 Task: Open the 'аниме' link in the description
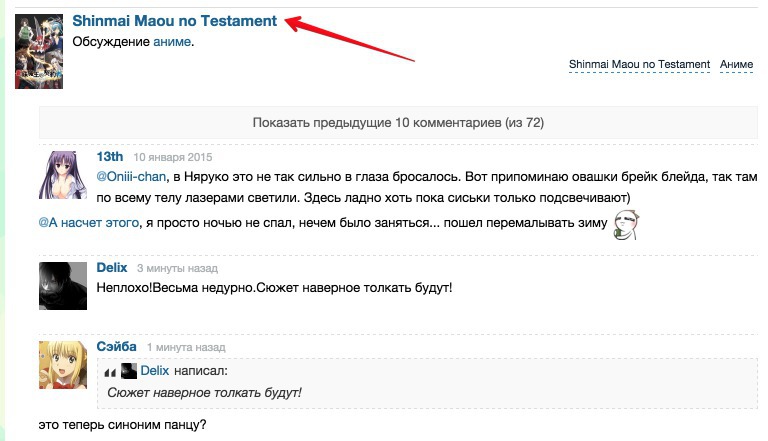coord(171,42)
